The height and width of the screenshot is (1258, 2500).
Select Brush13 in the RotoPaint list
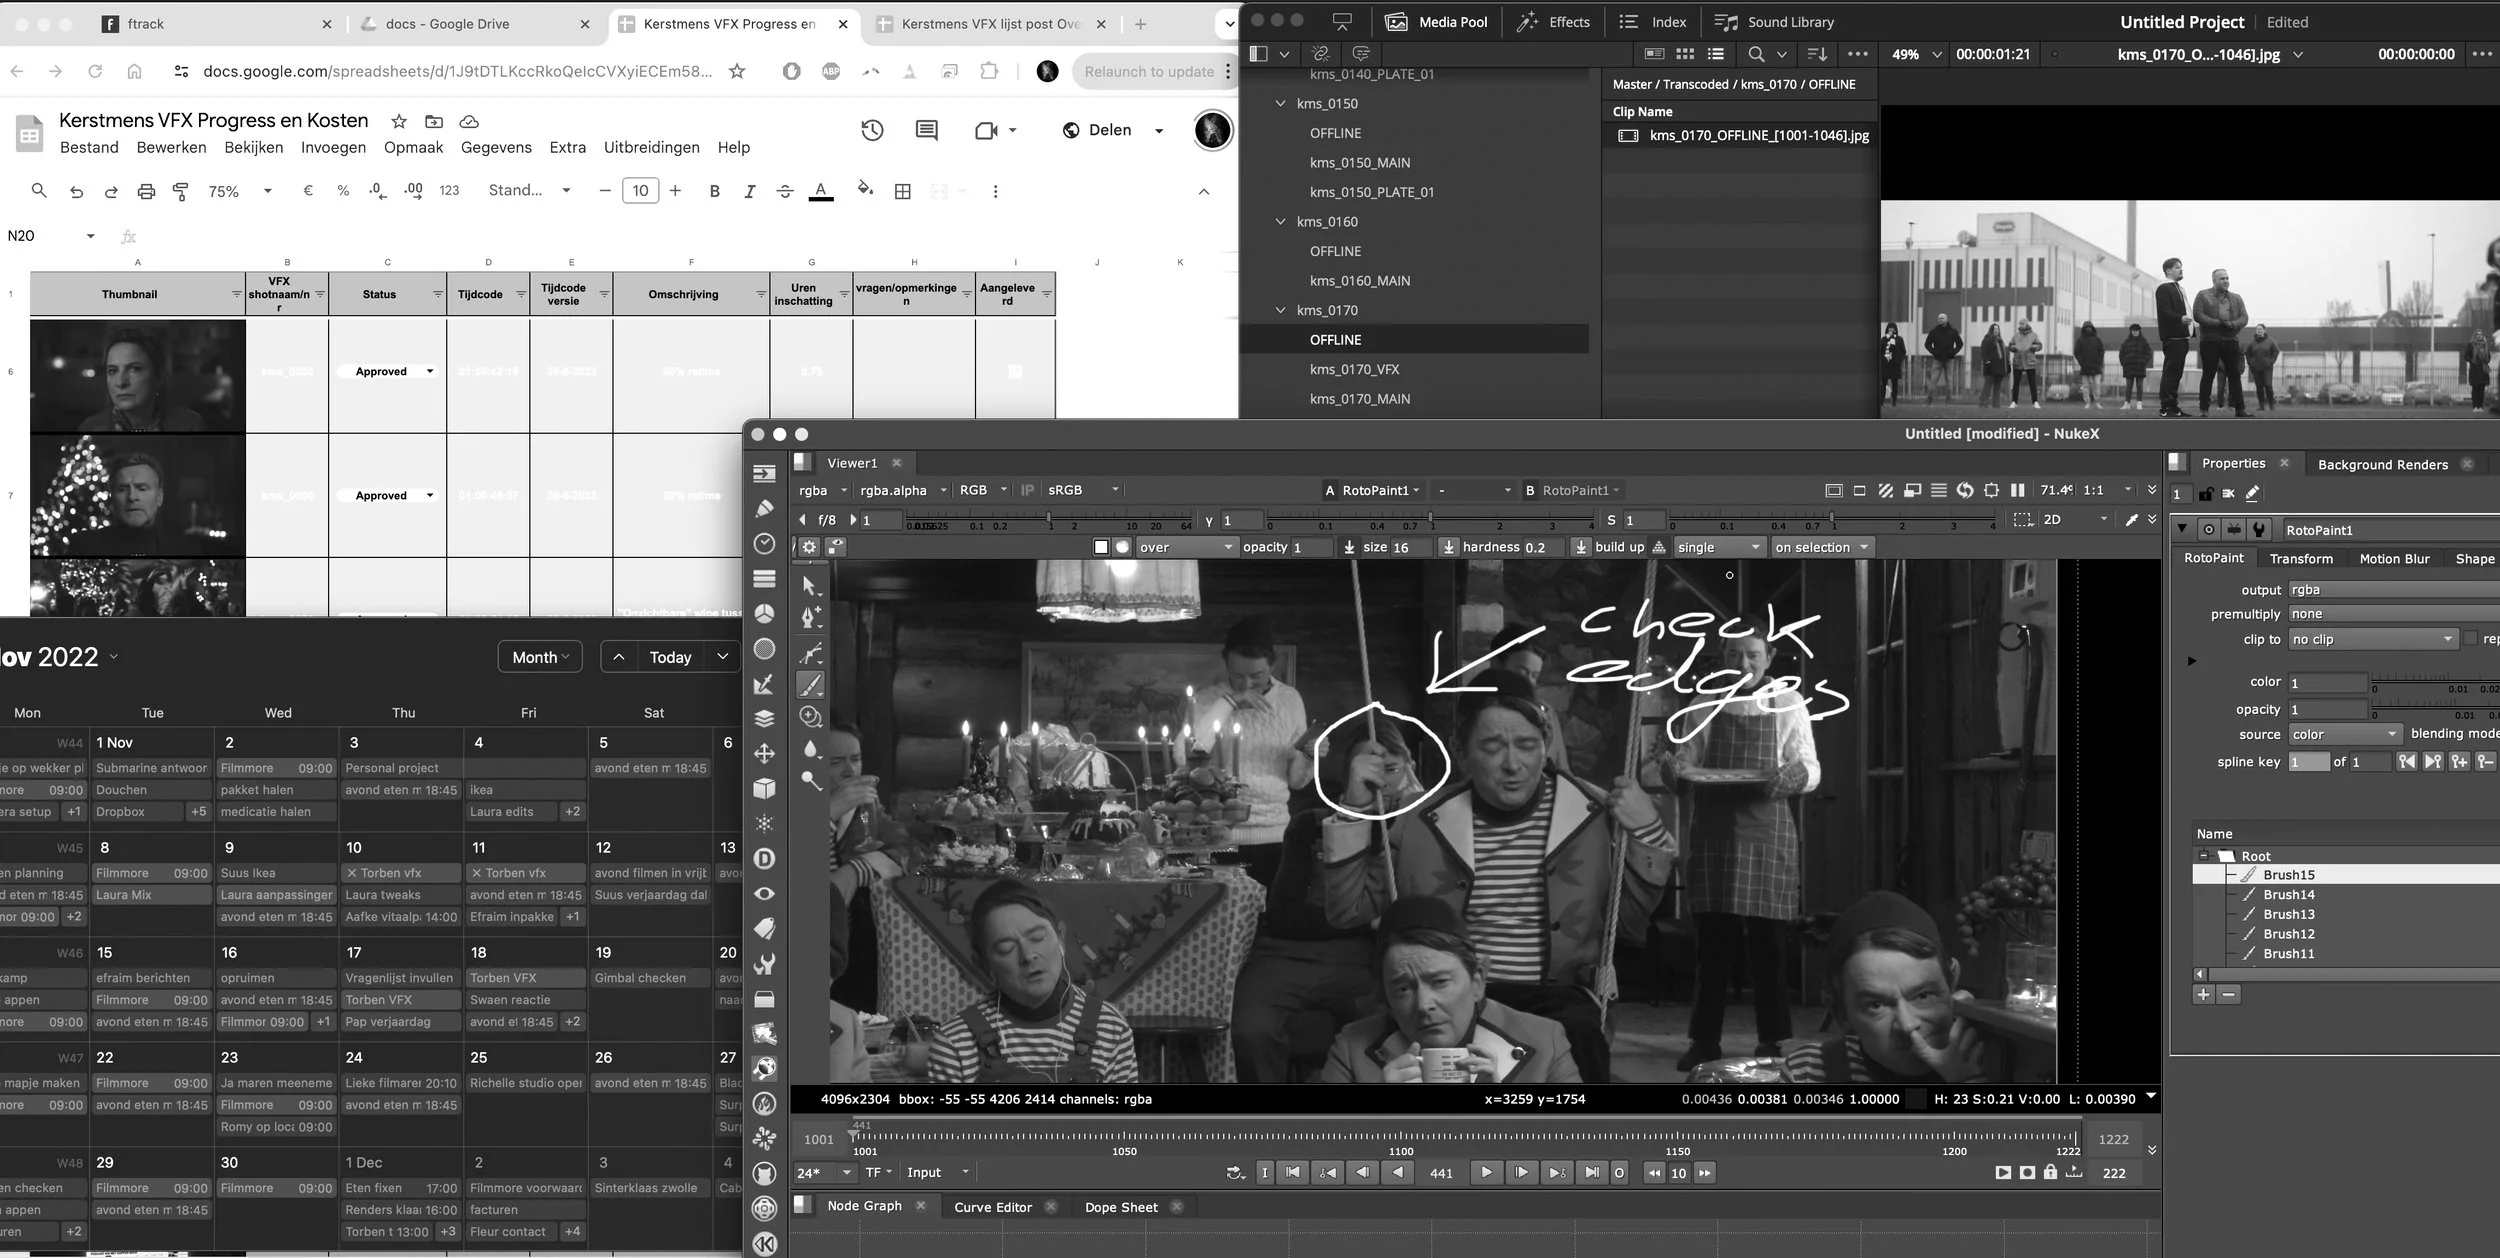pos(2288,914)
